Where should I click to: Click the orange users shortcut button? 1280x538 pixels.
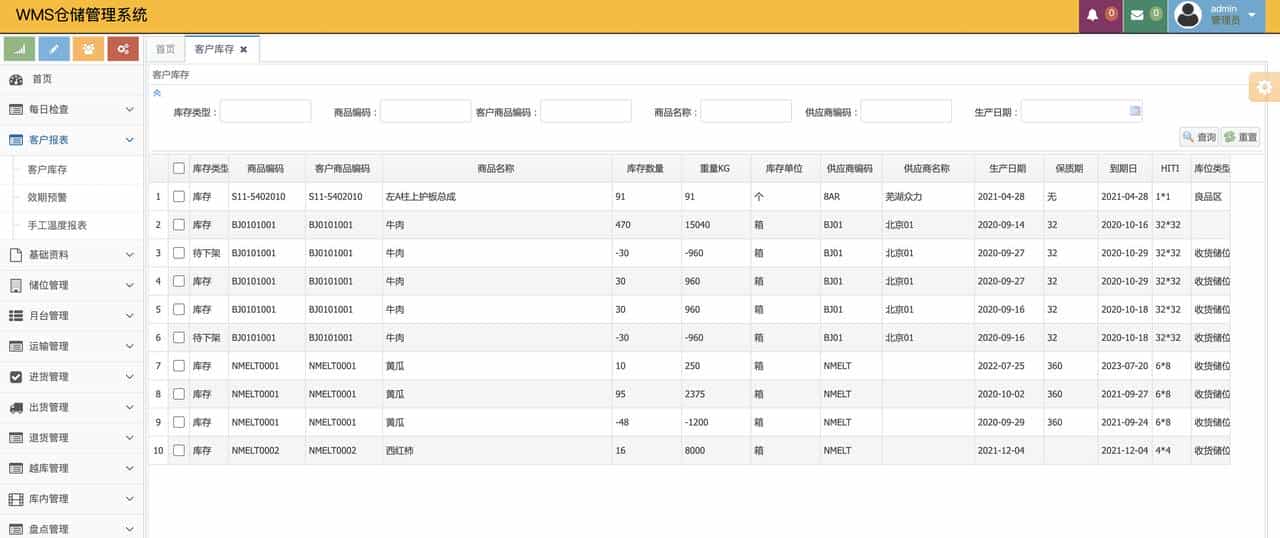(88, 49)
